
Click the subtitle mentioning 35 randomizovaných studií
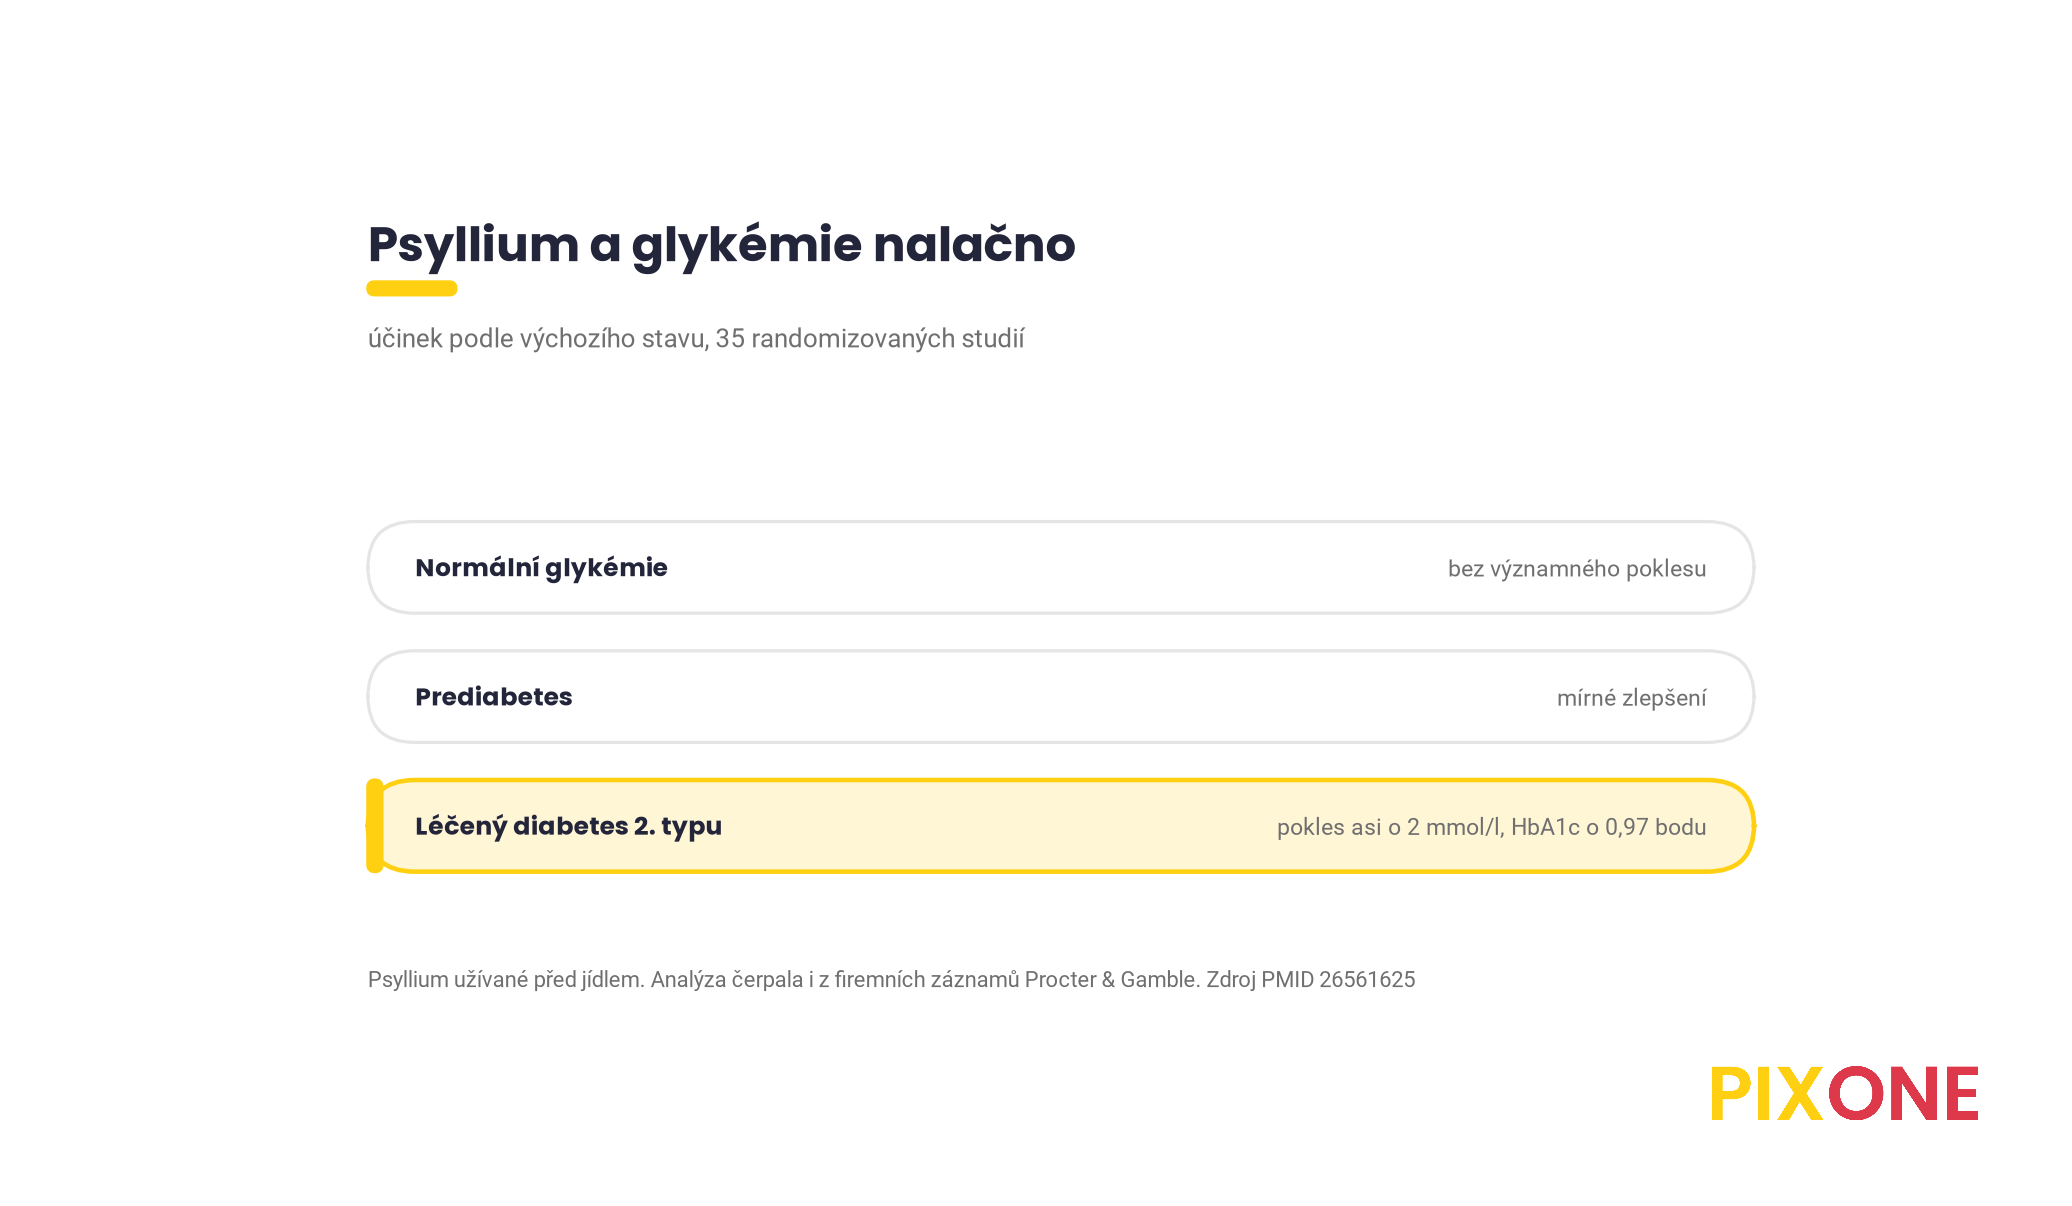696,339
